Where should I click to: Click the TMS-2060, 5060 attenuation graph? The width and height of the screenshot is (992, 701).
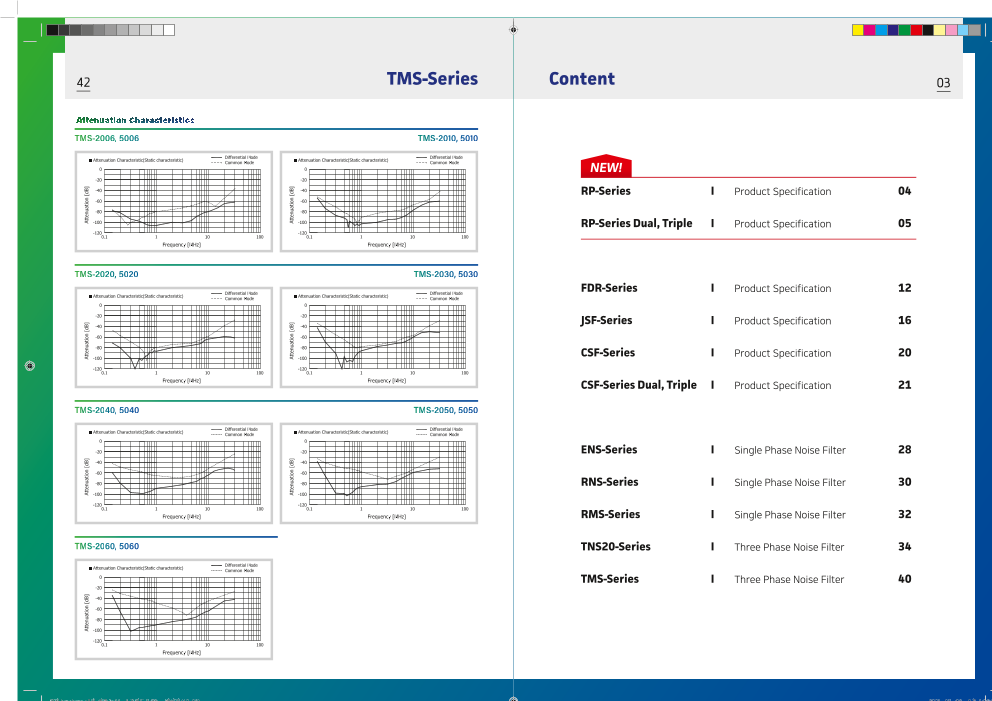pyautogui.click(x=173, y=609)
